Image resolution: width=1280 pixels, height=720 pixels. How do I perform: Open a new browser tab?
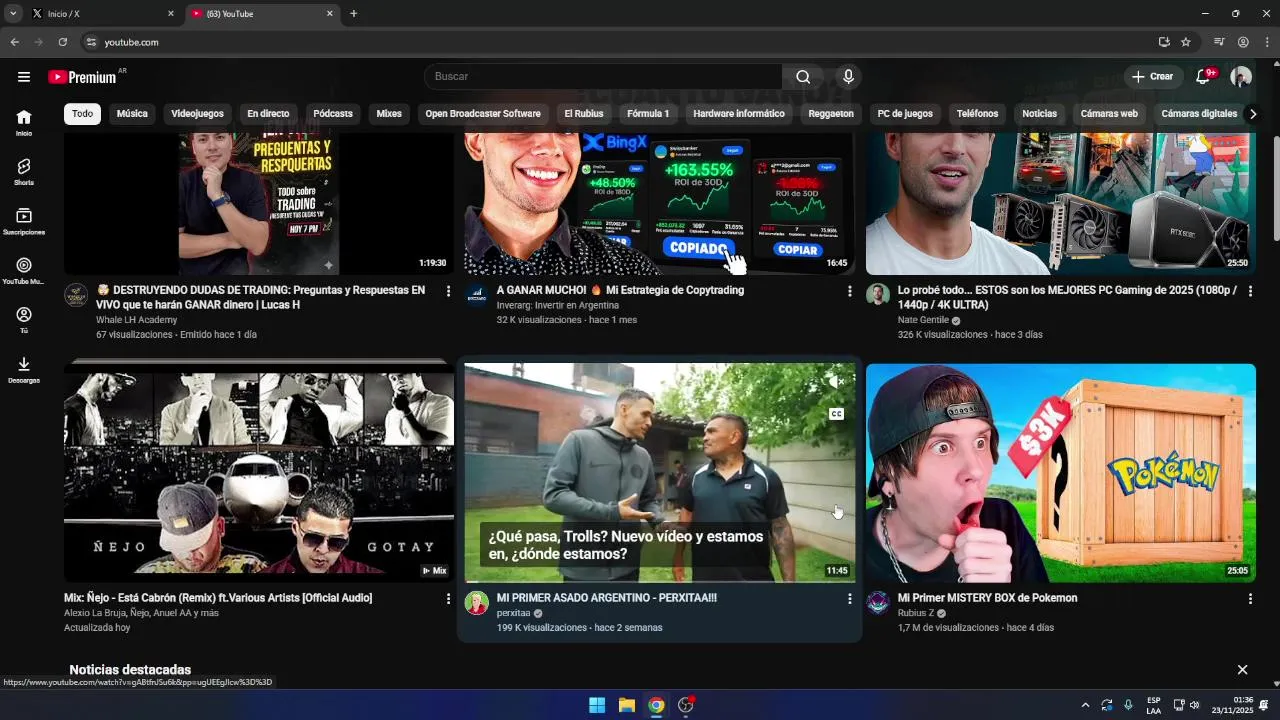click(353, 14)
